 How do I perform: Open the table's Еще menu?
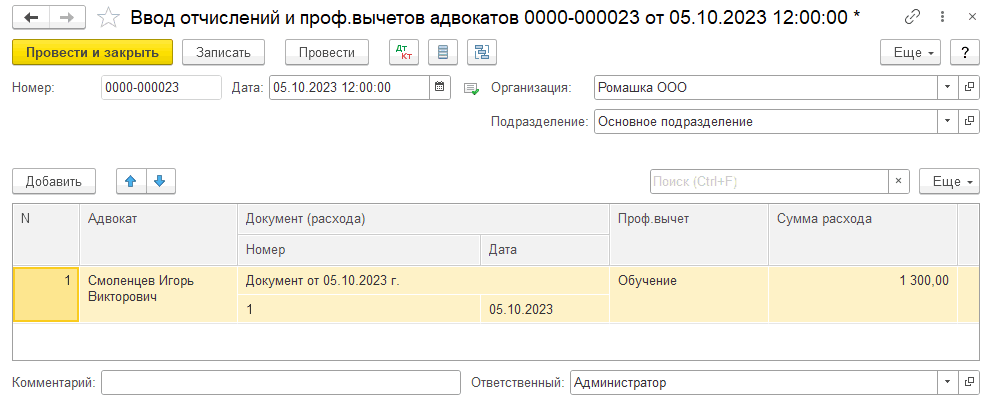point(948,181)
